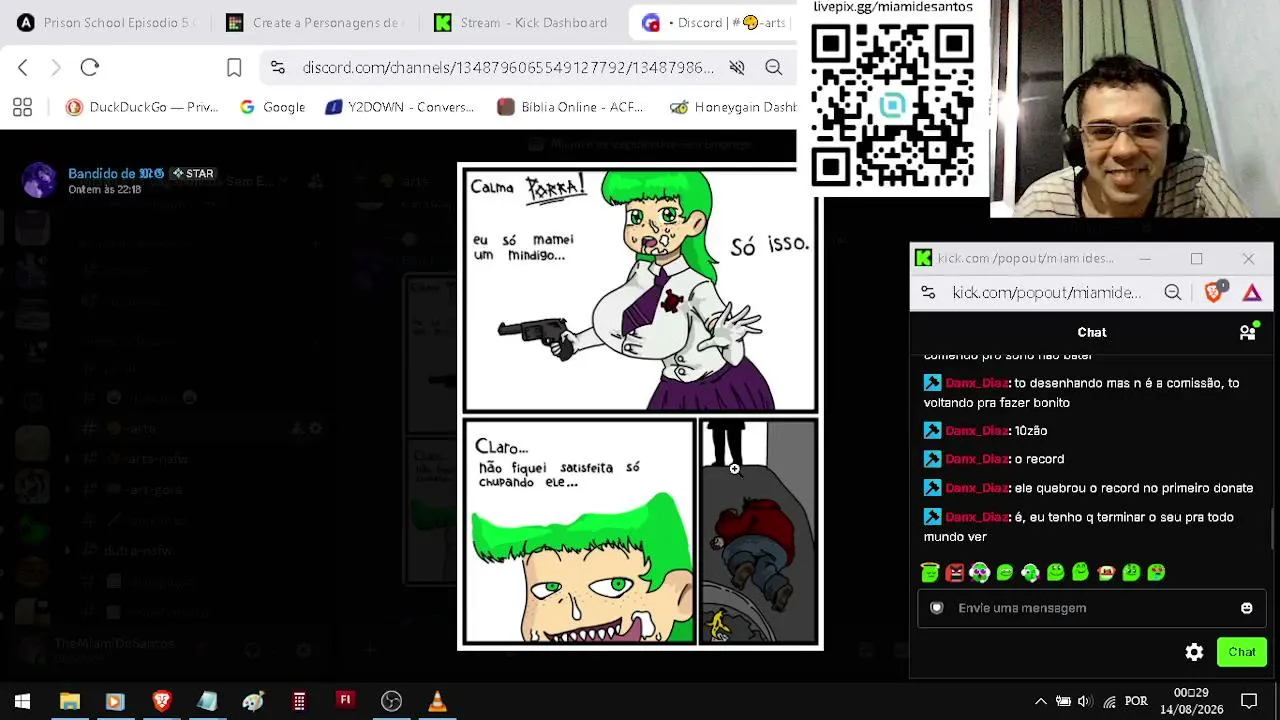This screenshot has width=1280, height=720.
Task: Open OBS Studio from the taskbar
Action: coord(391,701)
